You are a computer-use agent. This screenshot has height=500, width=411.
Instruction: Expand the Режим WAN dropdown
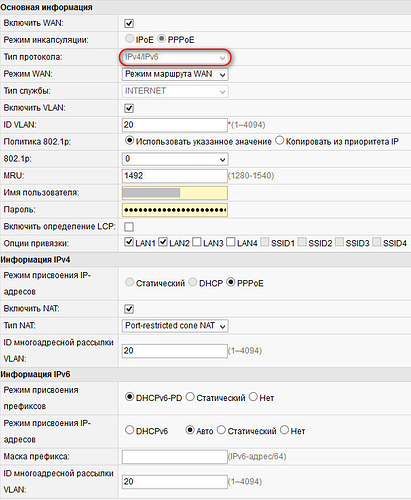tap(175, 74)
